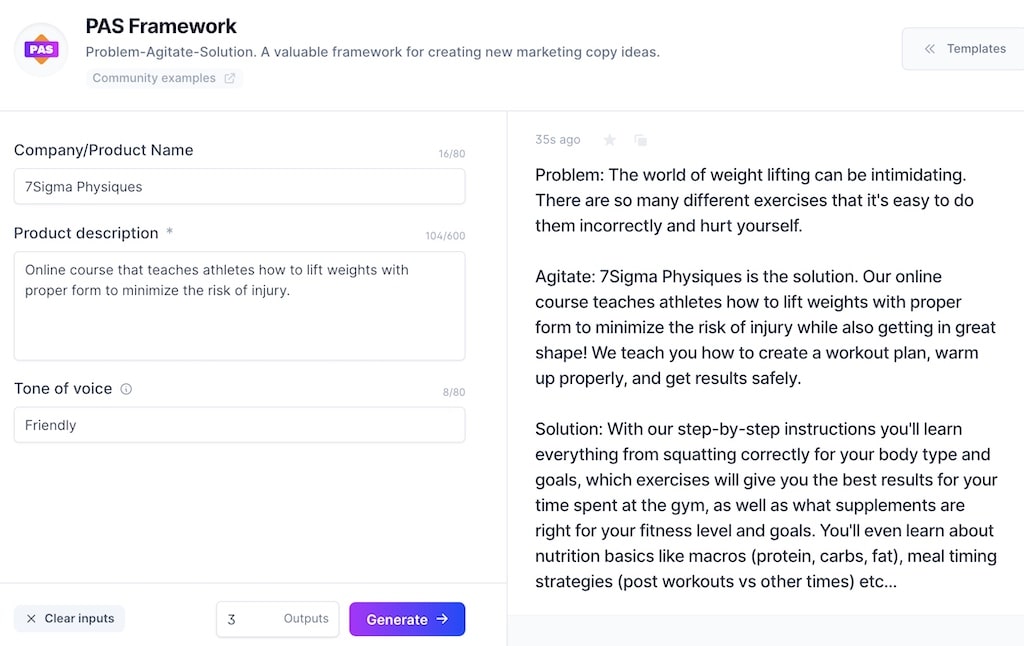Favorite the output with the star icon

[x=609, y=140]
